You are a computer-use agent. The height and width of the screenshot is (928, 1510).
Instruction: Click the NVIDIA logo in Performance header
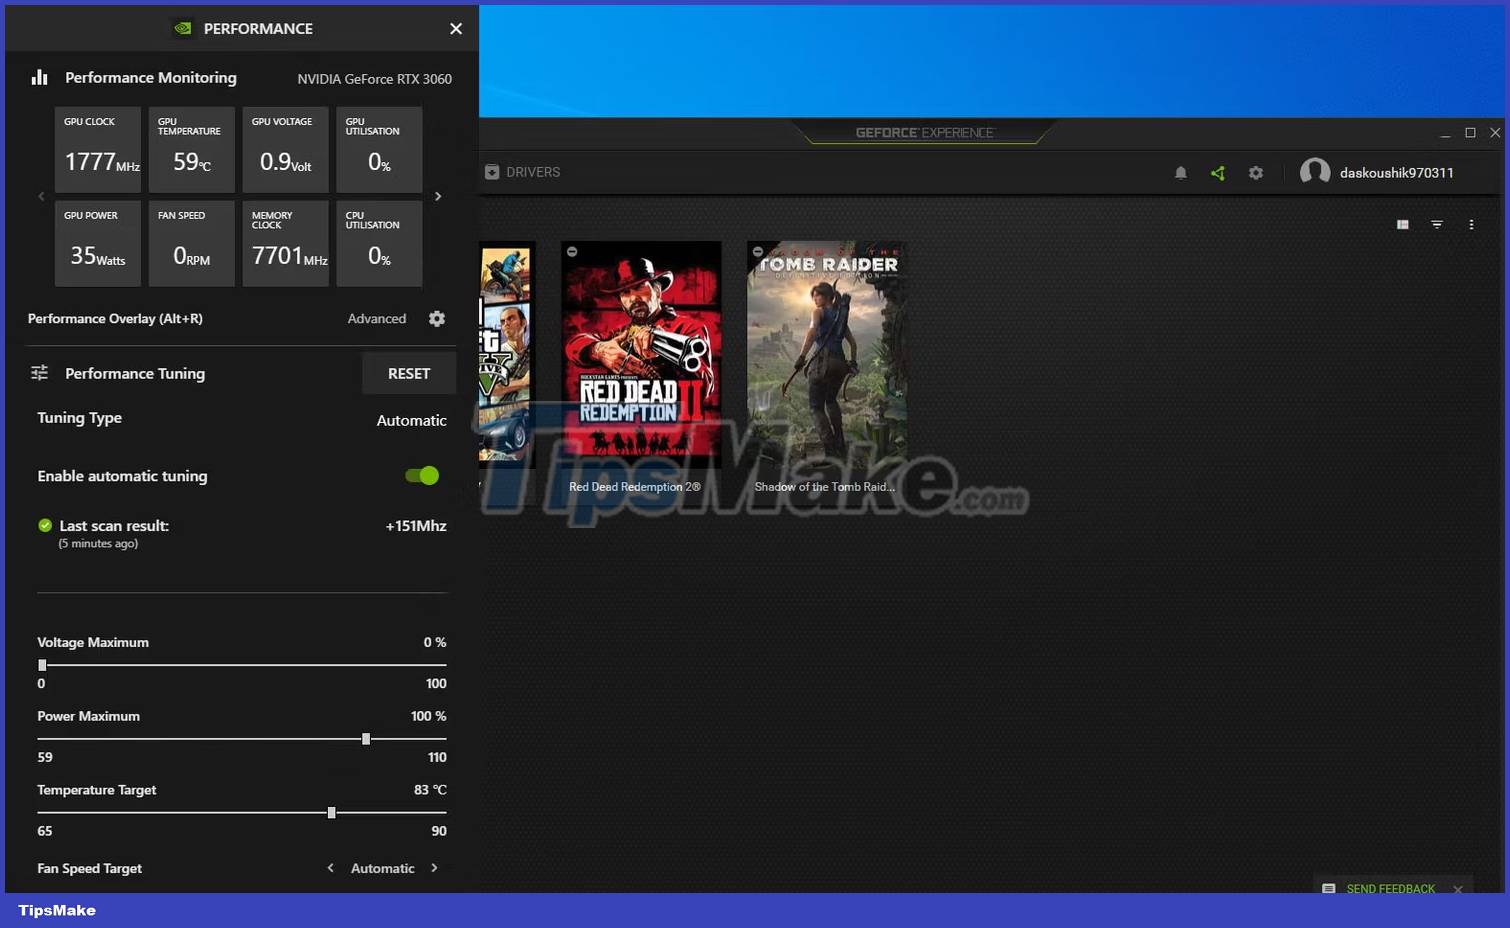[x=183, y=28]
